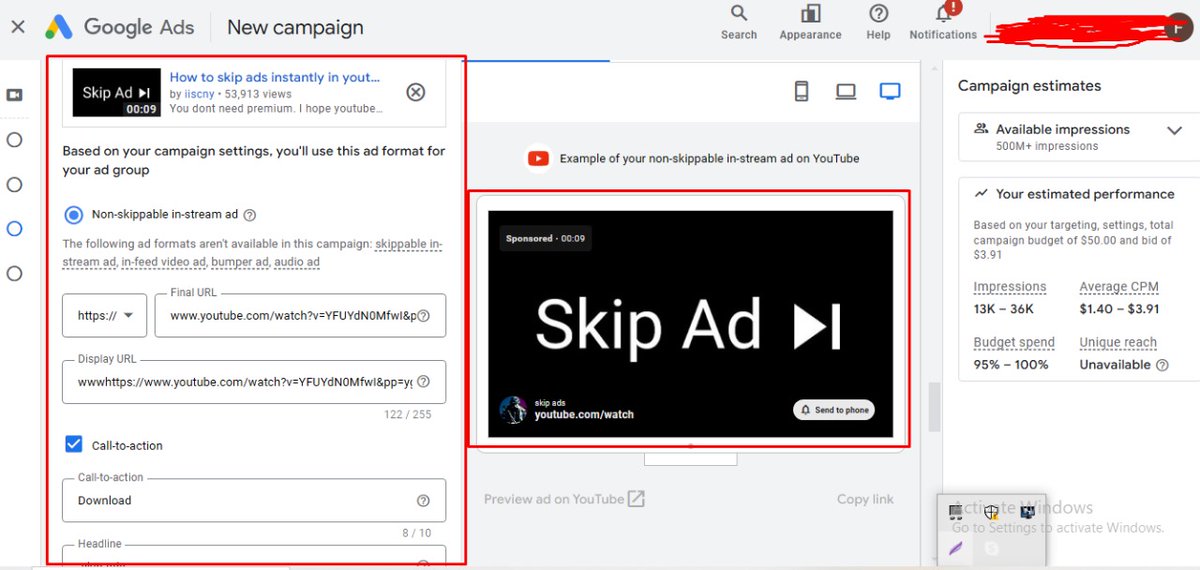The width and height of the screenshot is (1200, 570).
Task: Click the audio ad dotted link
Action: pos(298,262)
